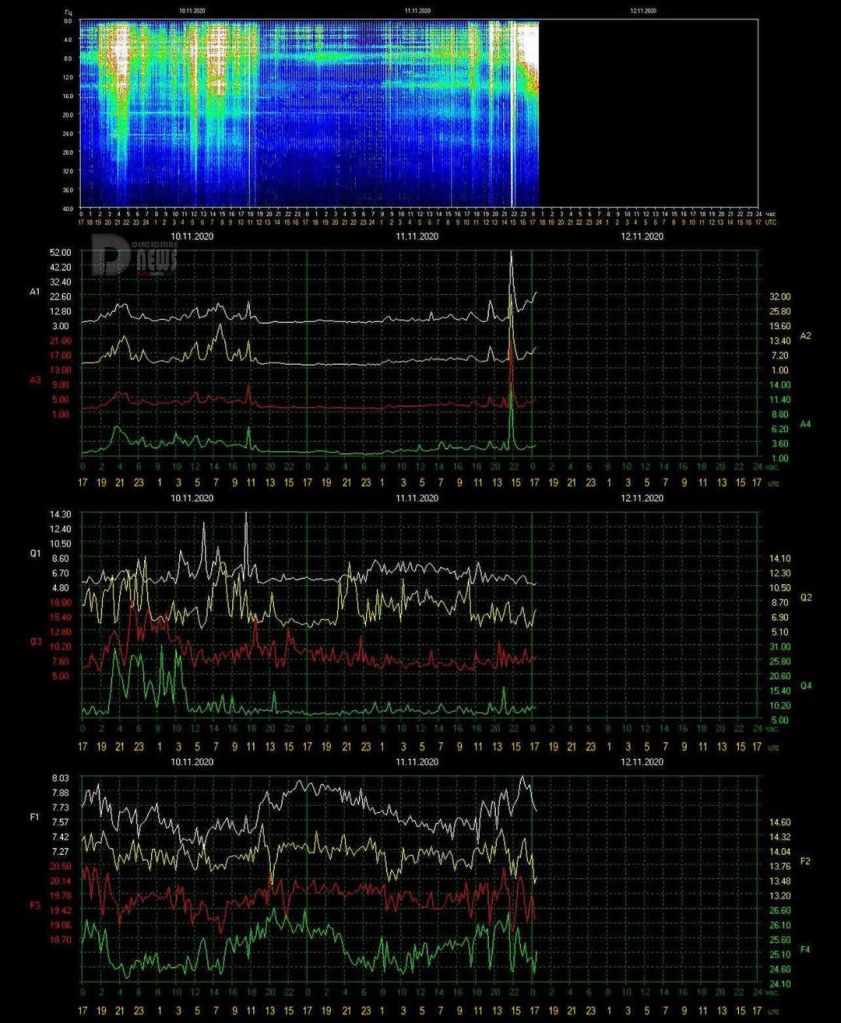
Task: Select the red A3 axis label
Action: pyautogui.click(x=35, y=380)
